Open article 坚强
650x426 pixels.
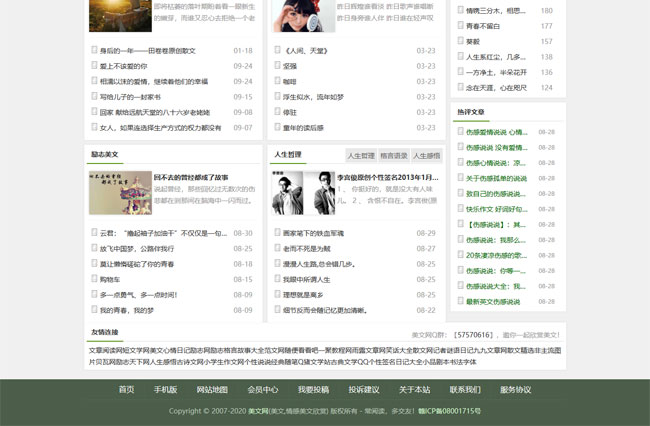coord(290,66)
